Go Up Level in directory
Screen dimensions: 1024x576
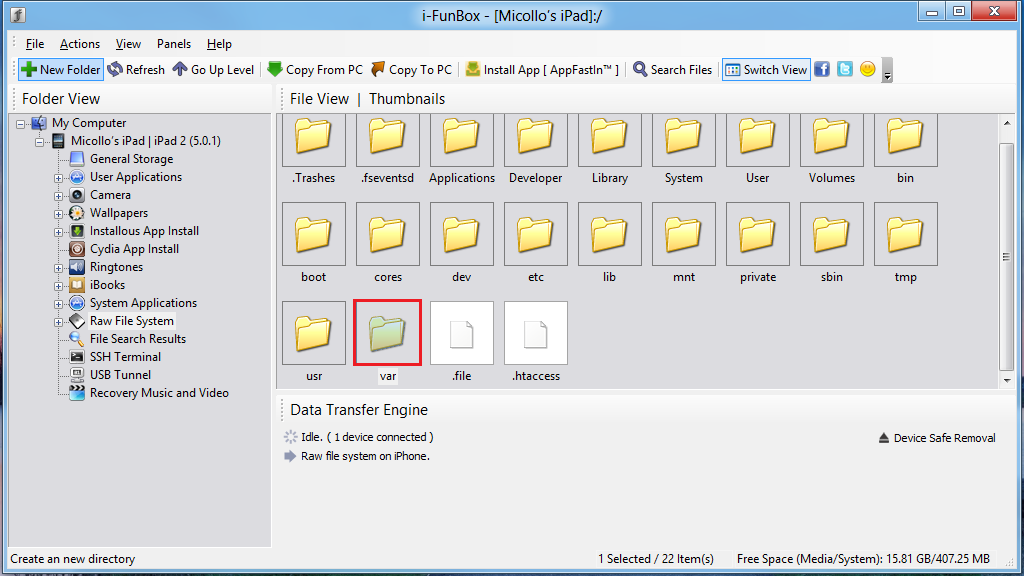(214, 69)
